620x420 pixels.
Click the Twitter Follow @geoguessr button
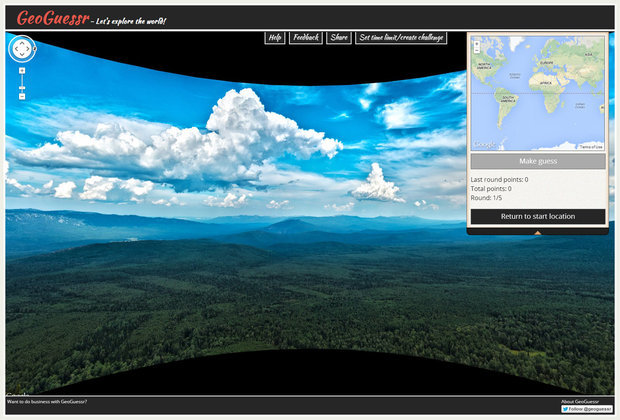click(587, 409)
